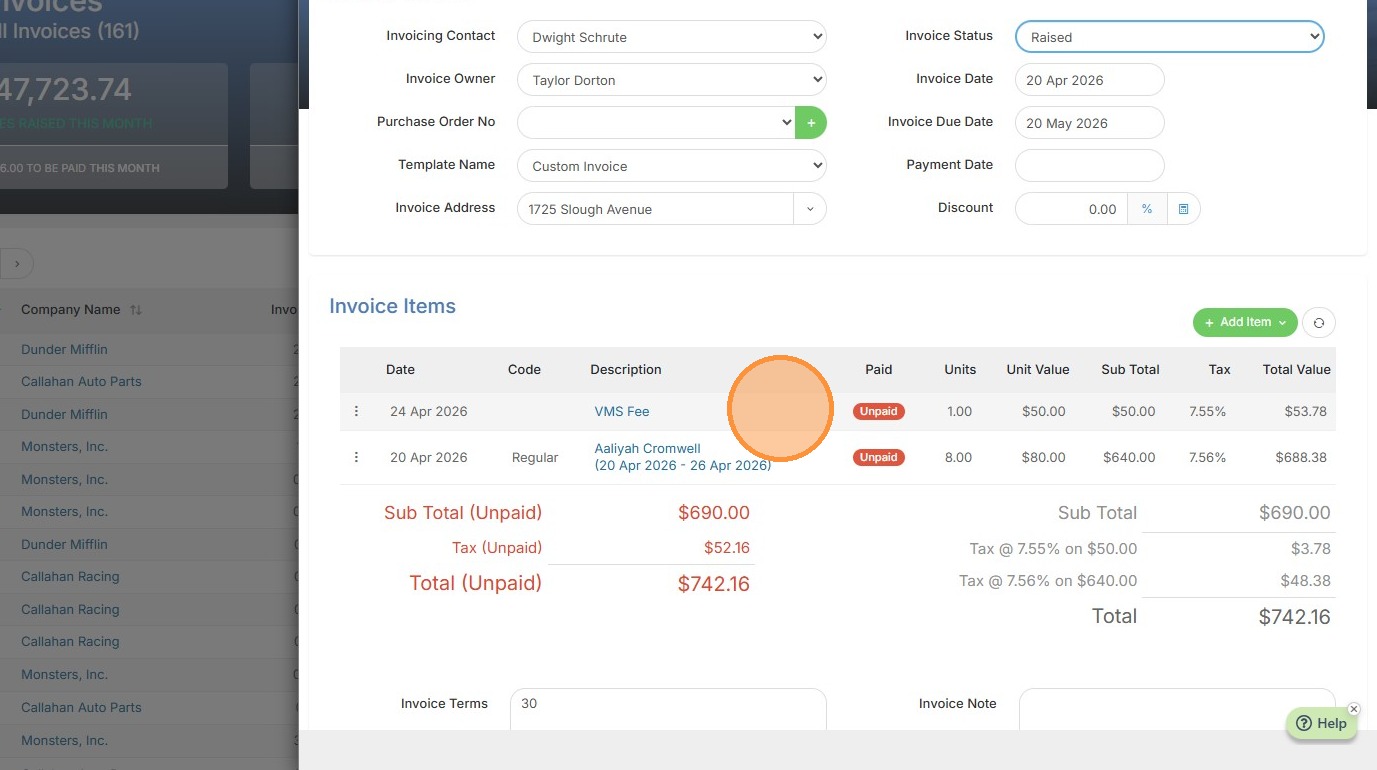Click the Code column header

pyautogui.click(x=524, y=369)
